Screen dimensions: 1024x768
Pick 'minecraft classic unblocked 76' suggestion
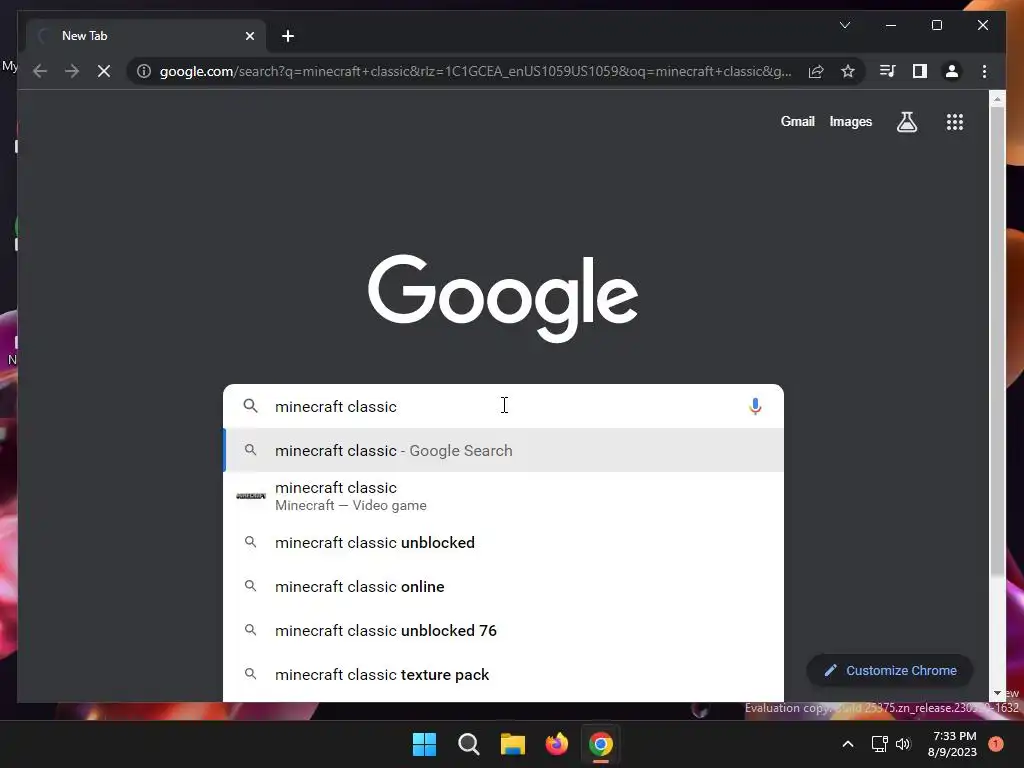[503, 630]
